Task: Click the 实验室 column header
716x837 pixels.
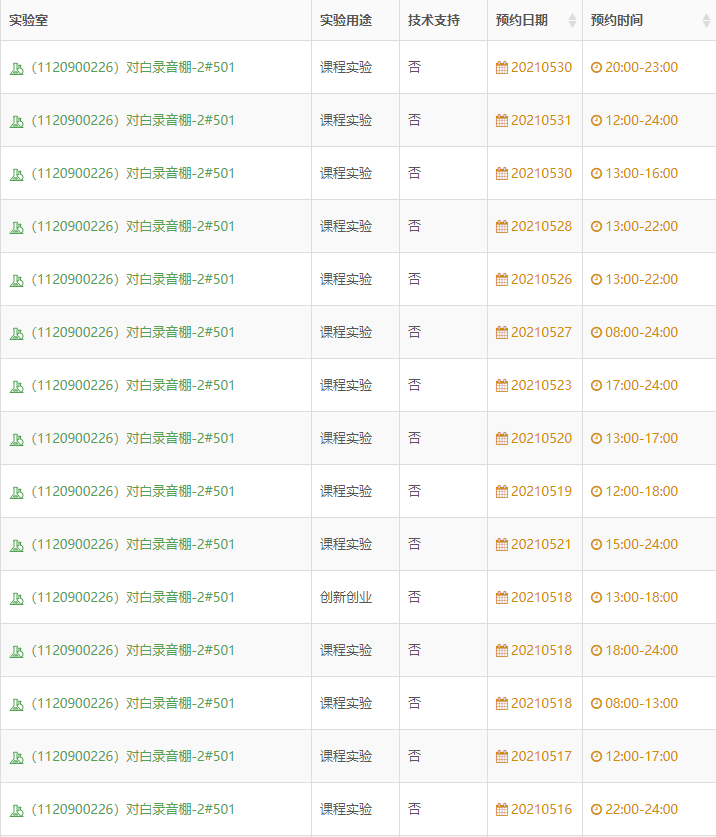Action: click(156, 20)
